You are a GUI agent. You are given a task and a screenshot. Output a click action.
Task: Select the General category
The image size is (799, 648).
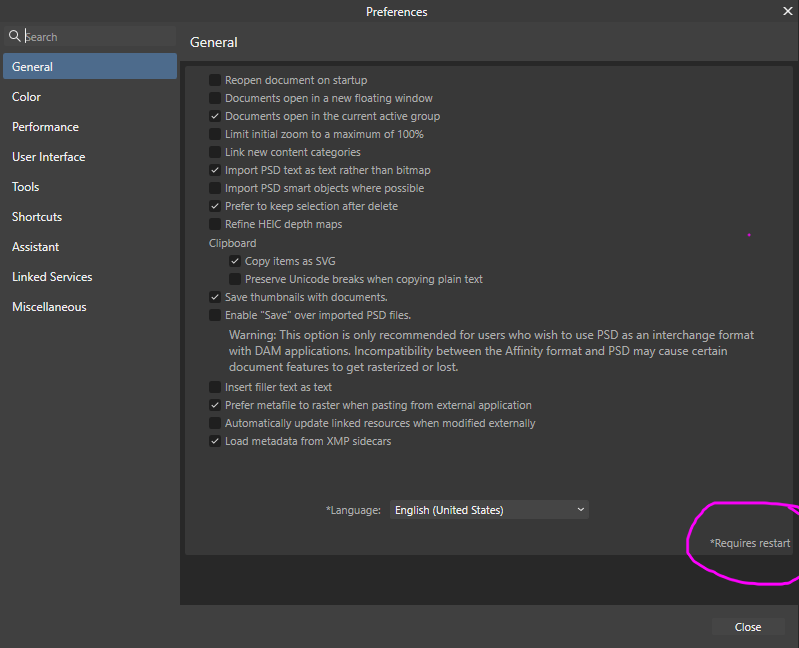click(x=90, y=66)
